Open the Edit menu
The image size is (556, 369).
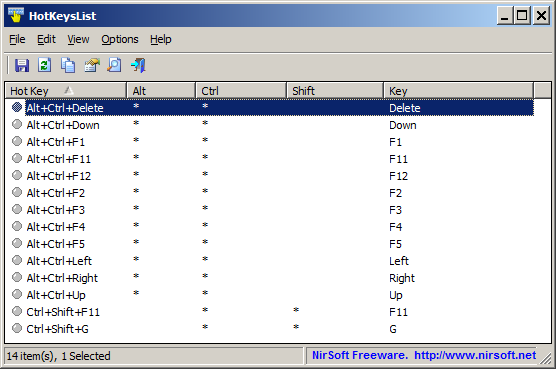point(46,39)
